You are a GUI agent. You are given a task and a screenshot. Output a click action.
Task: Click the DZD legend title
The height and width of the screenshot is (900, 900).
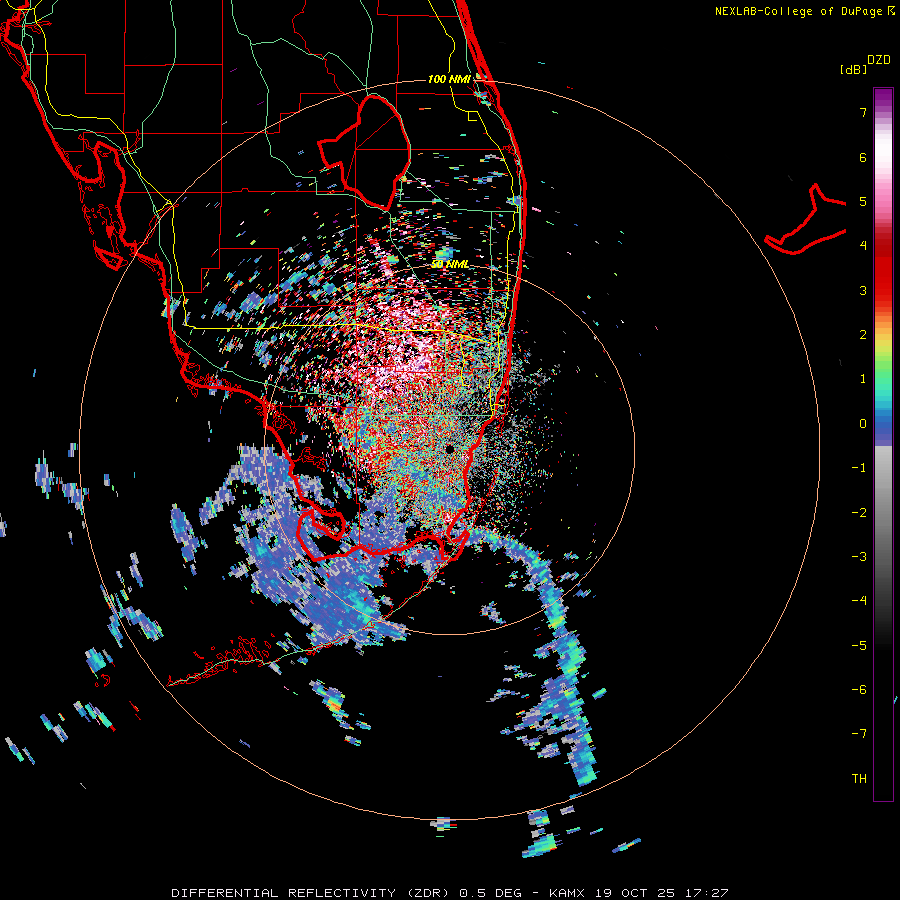pos(879,60)
